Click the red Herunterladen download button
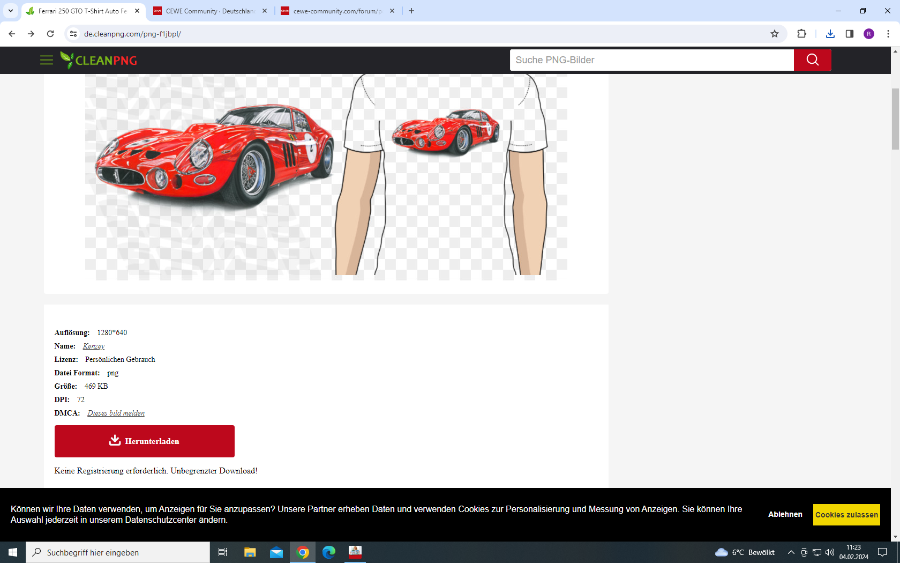900x563 pixels. (x=144, y=441)
